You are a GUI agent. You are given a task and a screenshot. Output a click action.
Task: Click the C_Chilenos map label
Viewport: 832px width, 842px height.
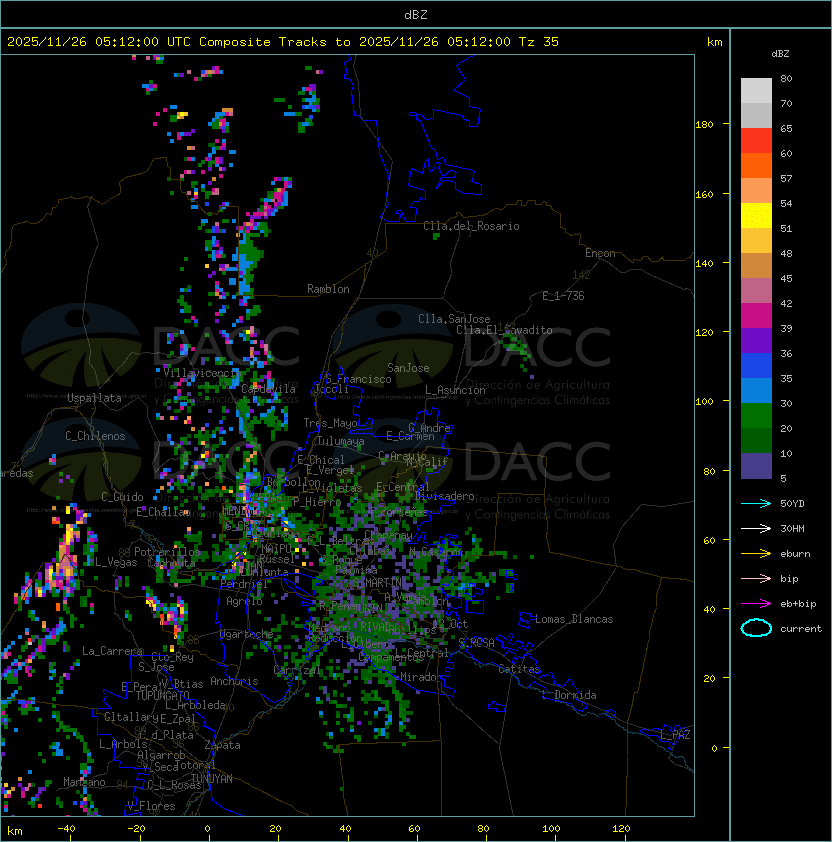click(x=95, y=436)
